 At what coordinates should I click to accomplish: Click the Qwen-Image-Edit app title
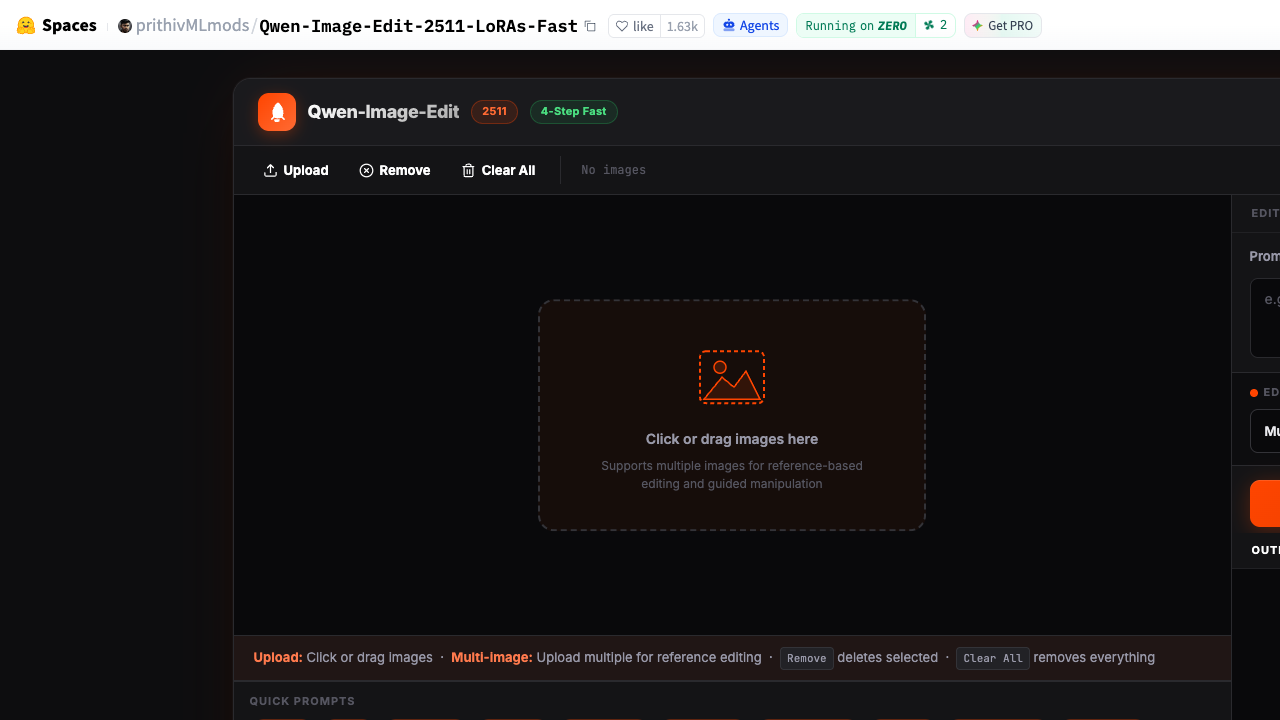(383, 112)
